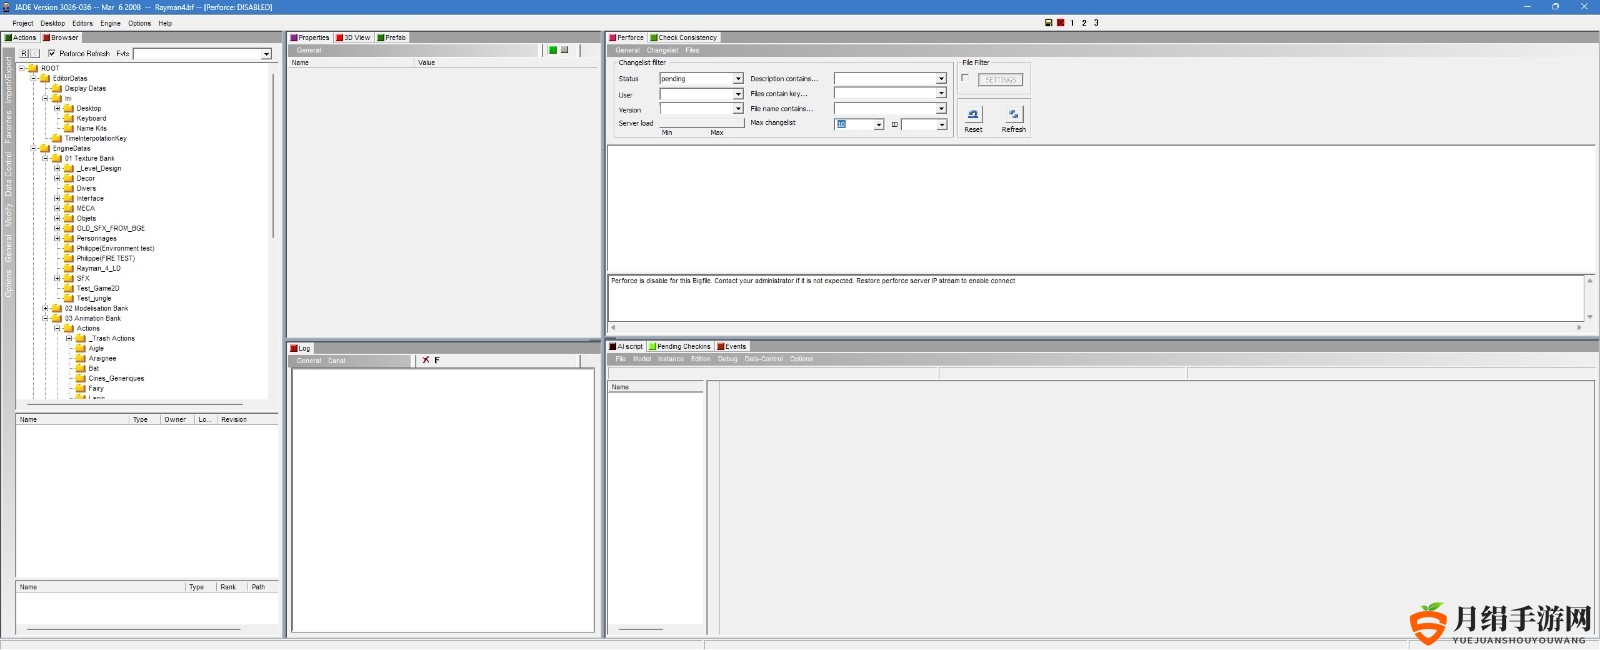The width and height of the screenshot is (1600, 650).
Task: Open the Options menu in menu bar
Action: (x=140, y=23)
